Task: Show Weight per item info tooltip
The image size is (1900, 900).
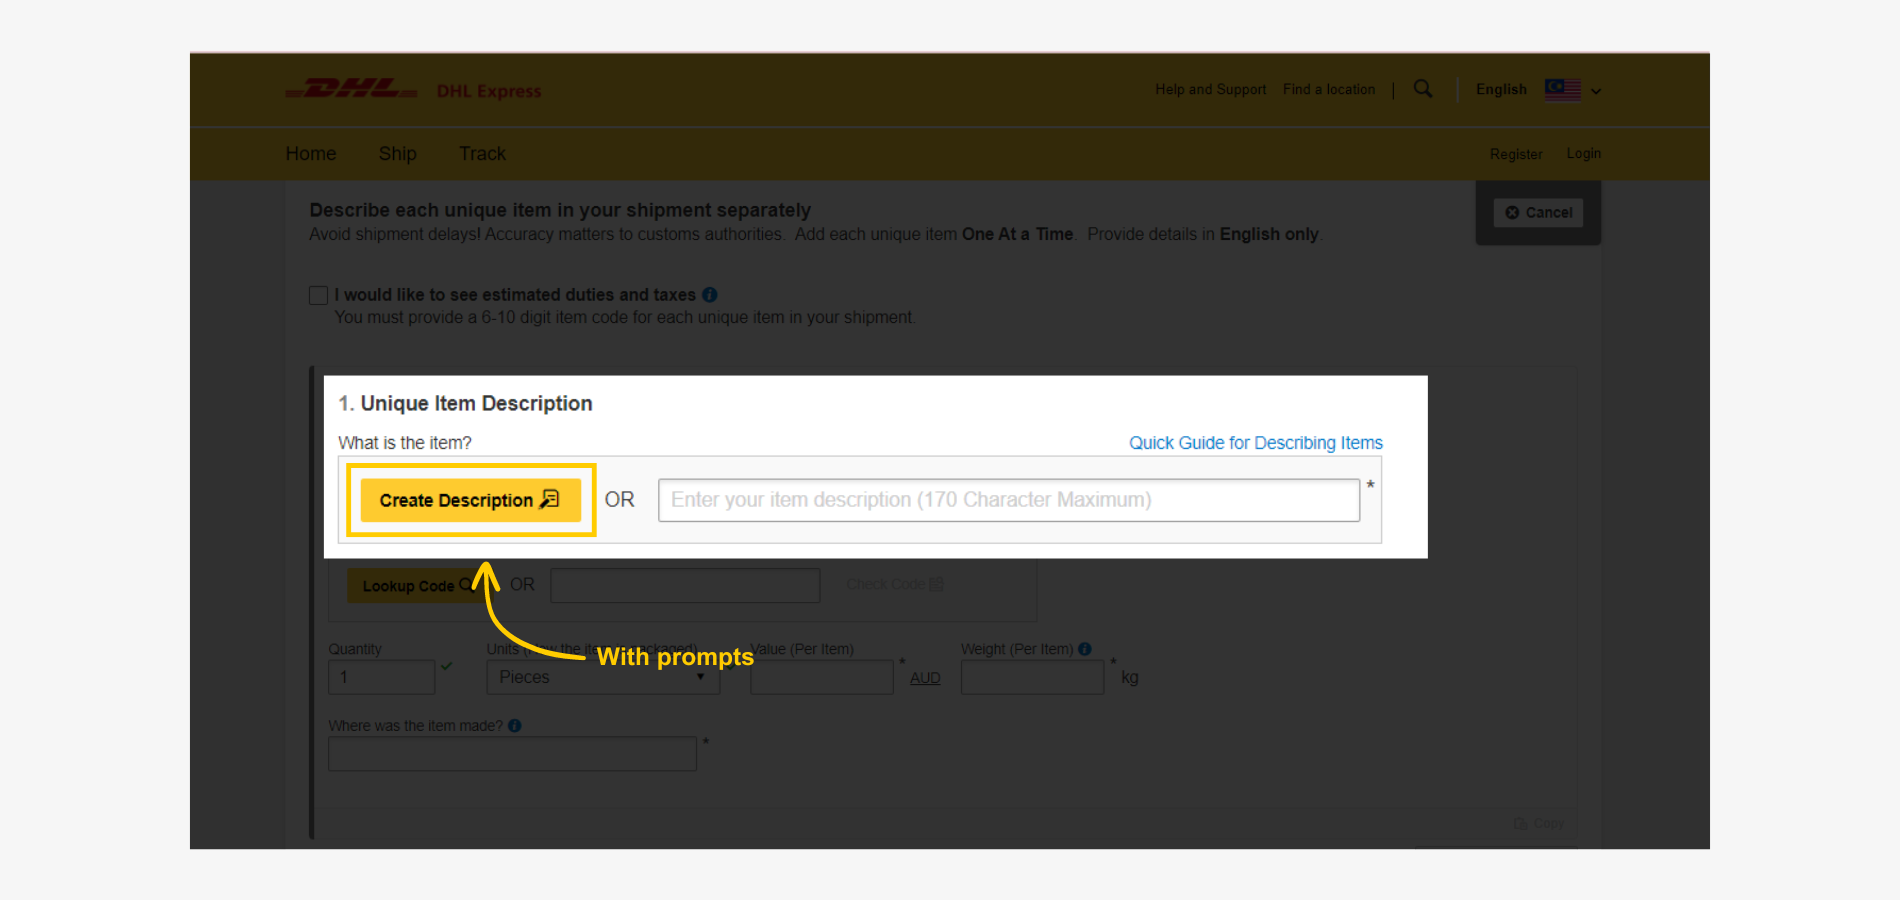Action: coord(1085,649)
